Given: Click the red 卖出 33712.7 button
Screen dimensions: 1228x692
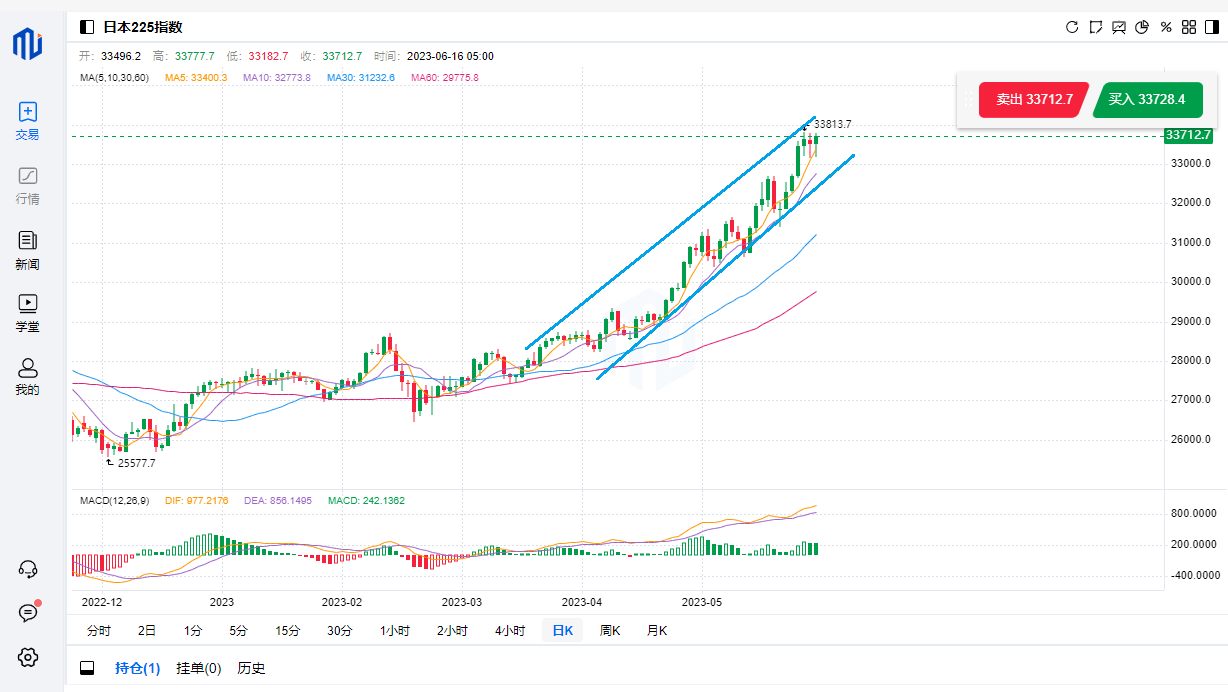Looking at the screenshot, I should (1033, 100).
